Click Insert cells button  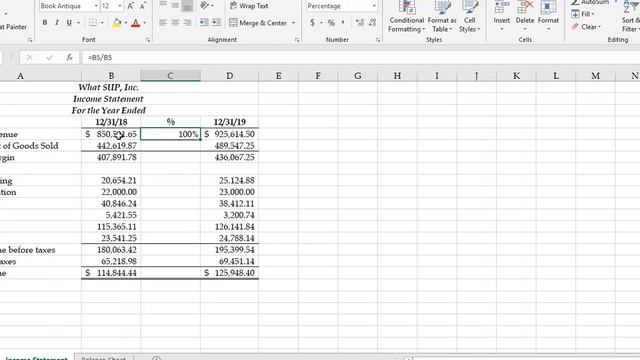[502, 16]
